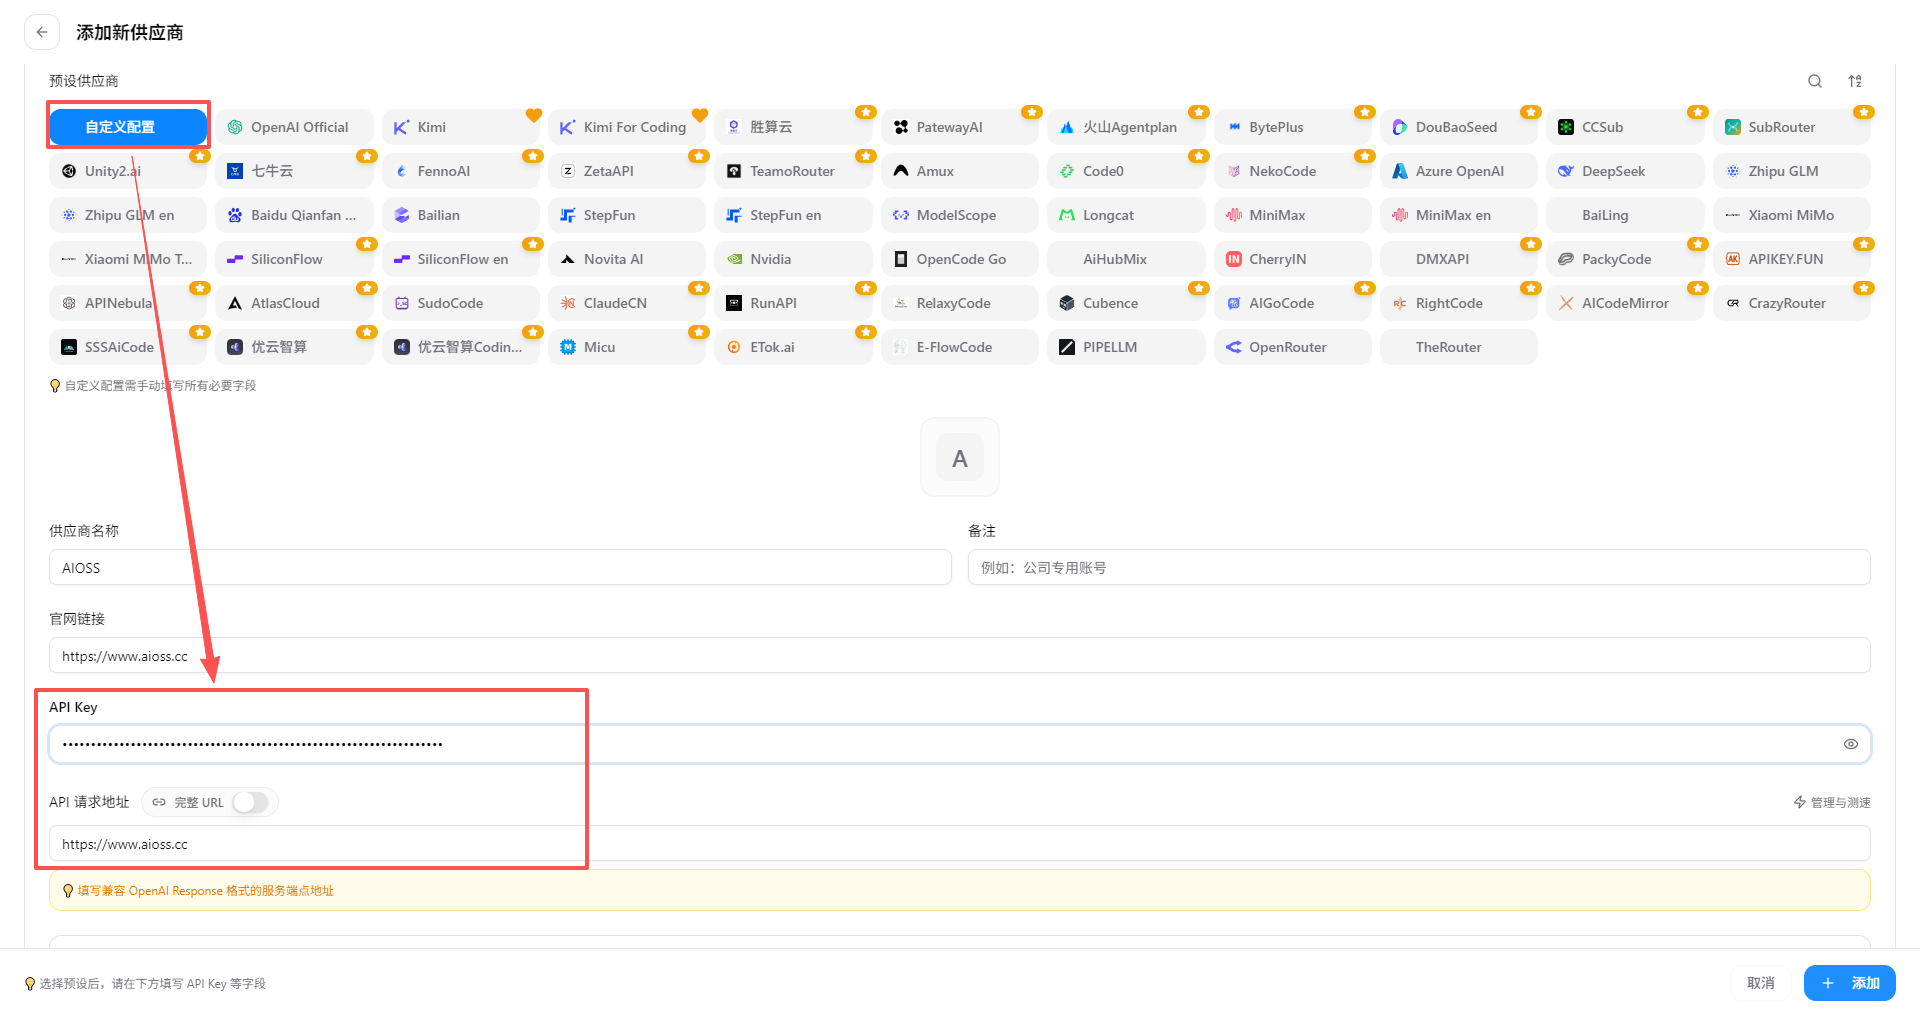Pick the Bailian preset
The image size is (1920, 1017).
[461, 215]
